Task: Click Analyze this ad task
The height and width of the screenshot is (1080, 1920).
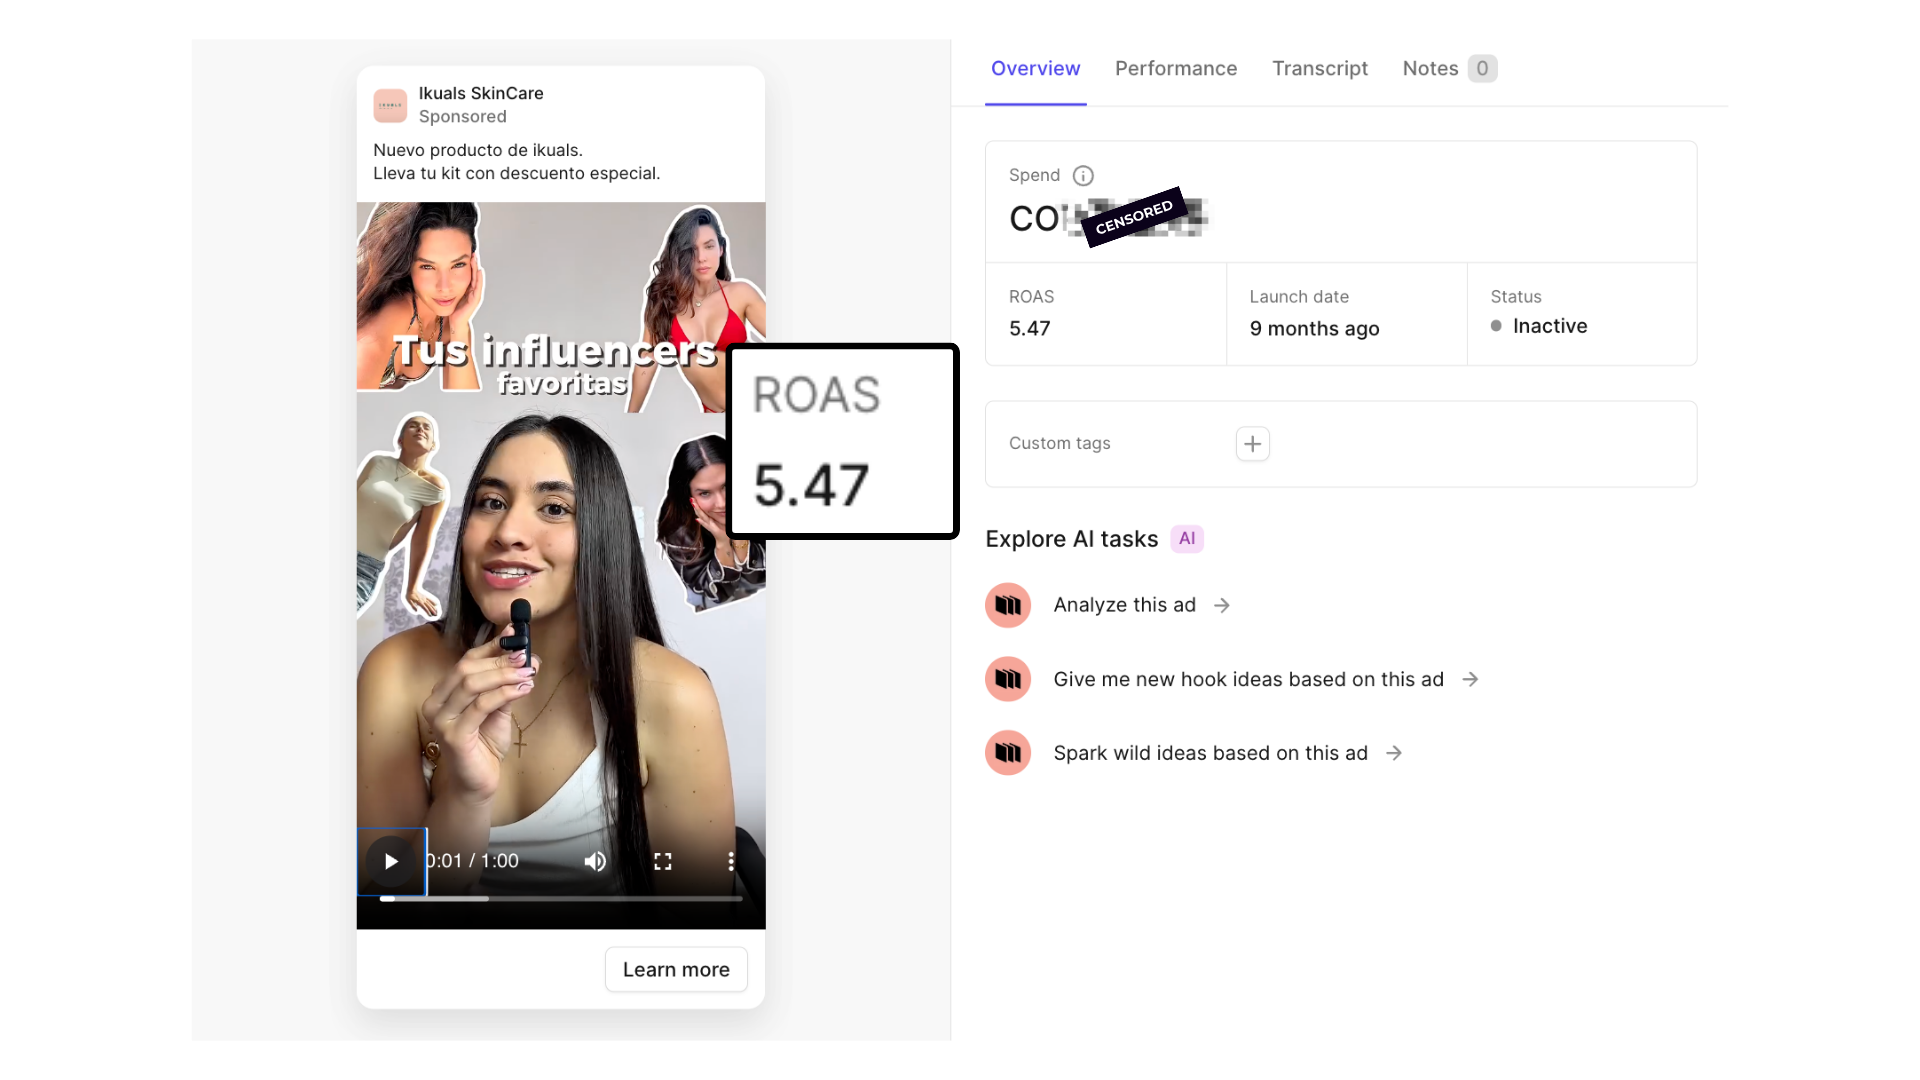Action: point(1125,604)
